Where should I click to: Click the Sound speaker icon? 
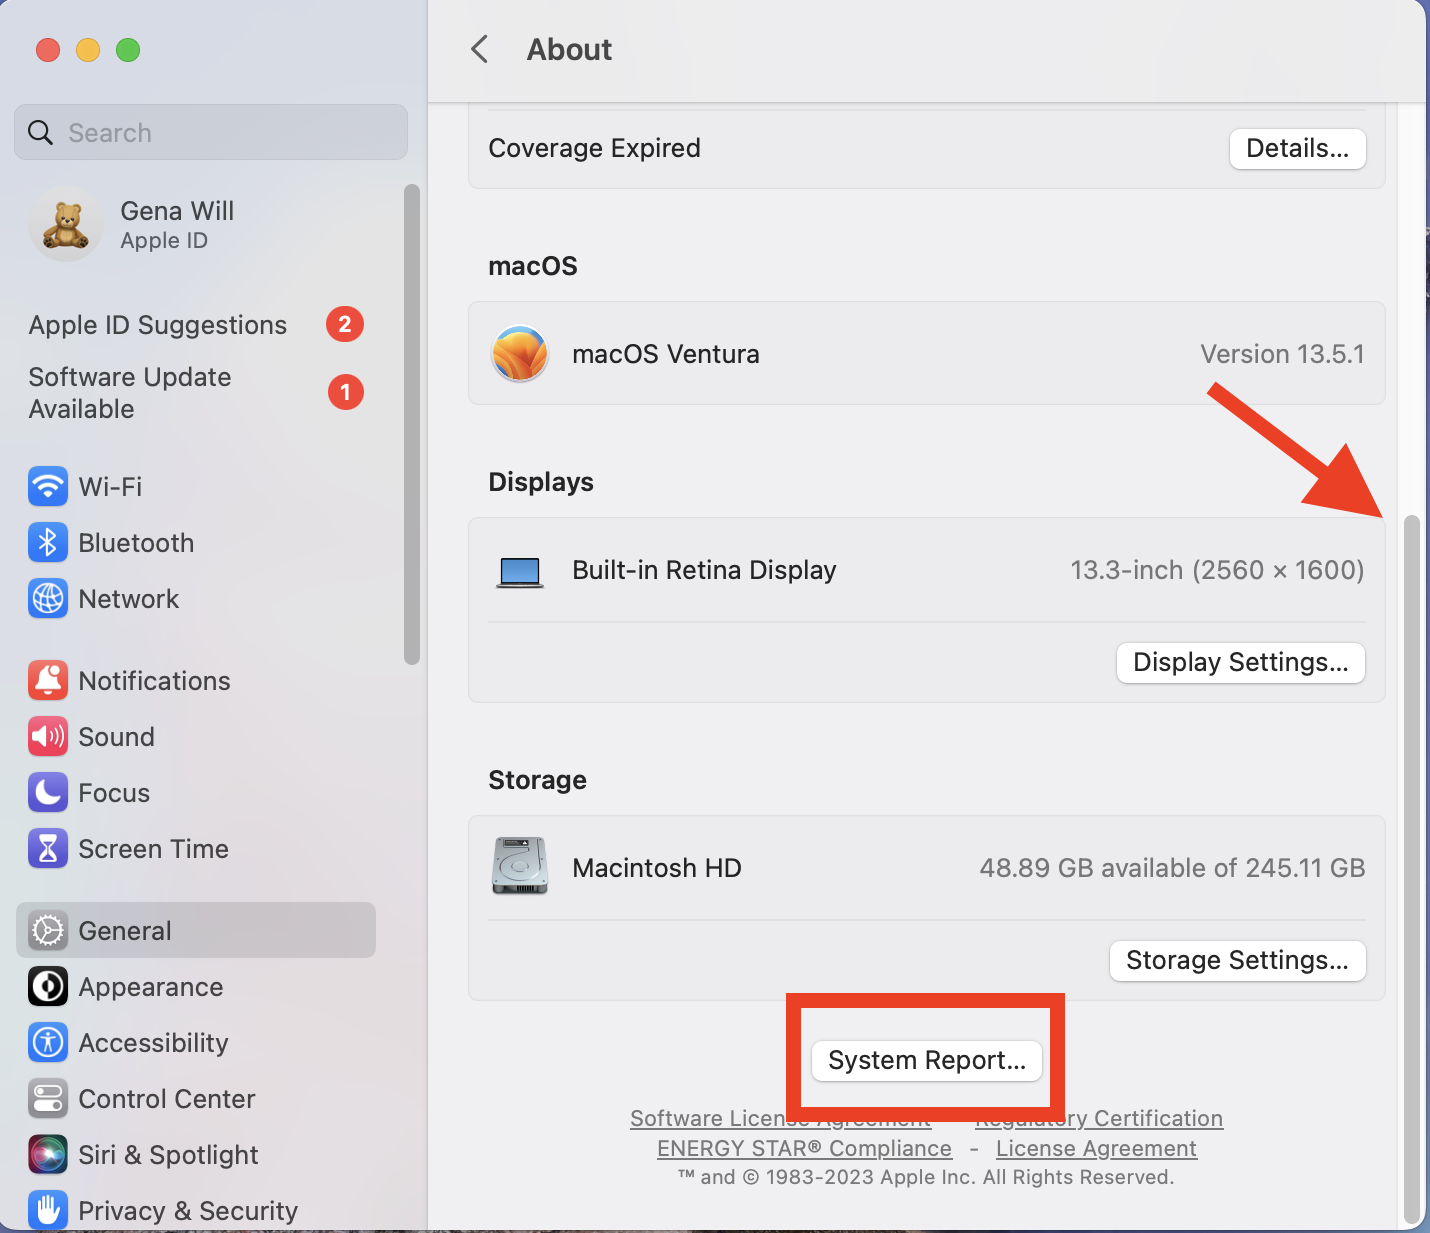[x=48, y=737]
